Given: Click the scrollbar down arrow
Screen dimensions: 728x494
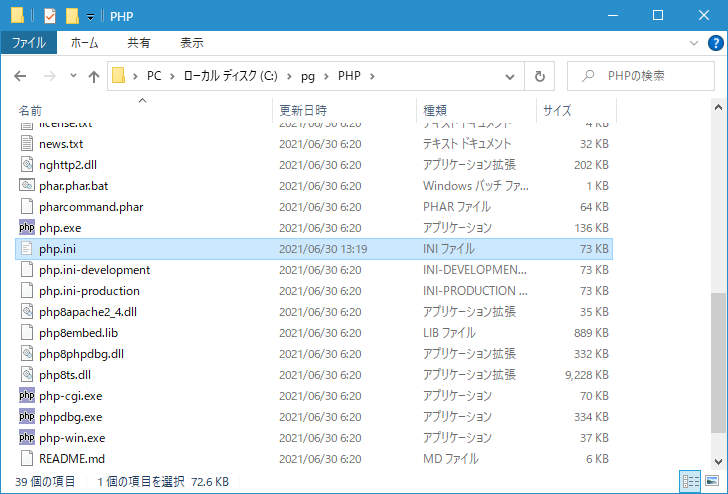Looking at the screenshot, I should (718, 462).
